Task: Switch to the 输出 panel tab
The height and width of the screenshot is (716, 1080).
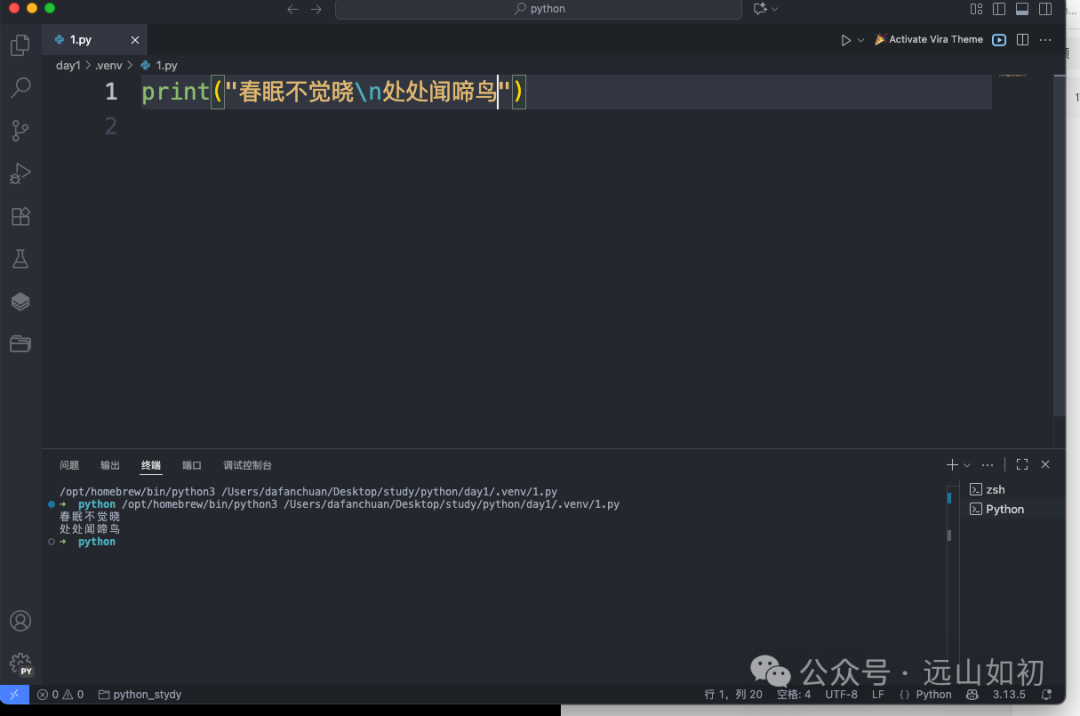Action: click(110, 465)
